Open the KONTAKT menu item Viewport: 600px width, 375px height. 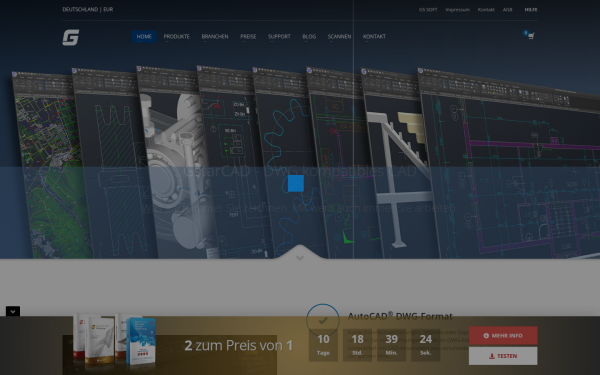374,36
